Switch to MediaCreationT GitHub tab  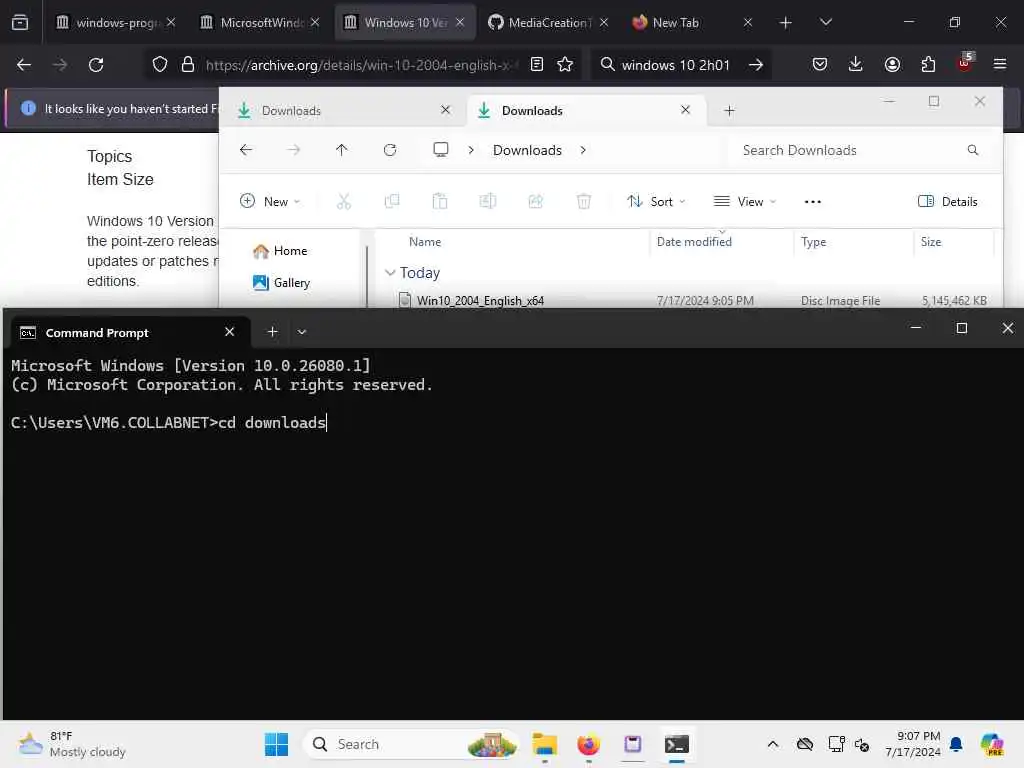[x=549, y=22]
